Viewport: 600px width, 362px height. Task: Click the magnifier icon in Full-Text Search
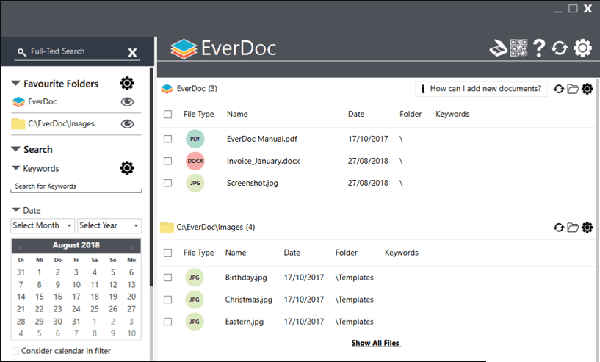(22, 52)
